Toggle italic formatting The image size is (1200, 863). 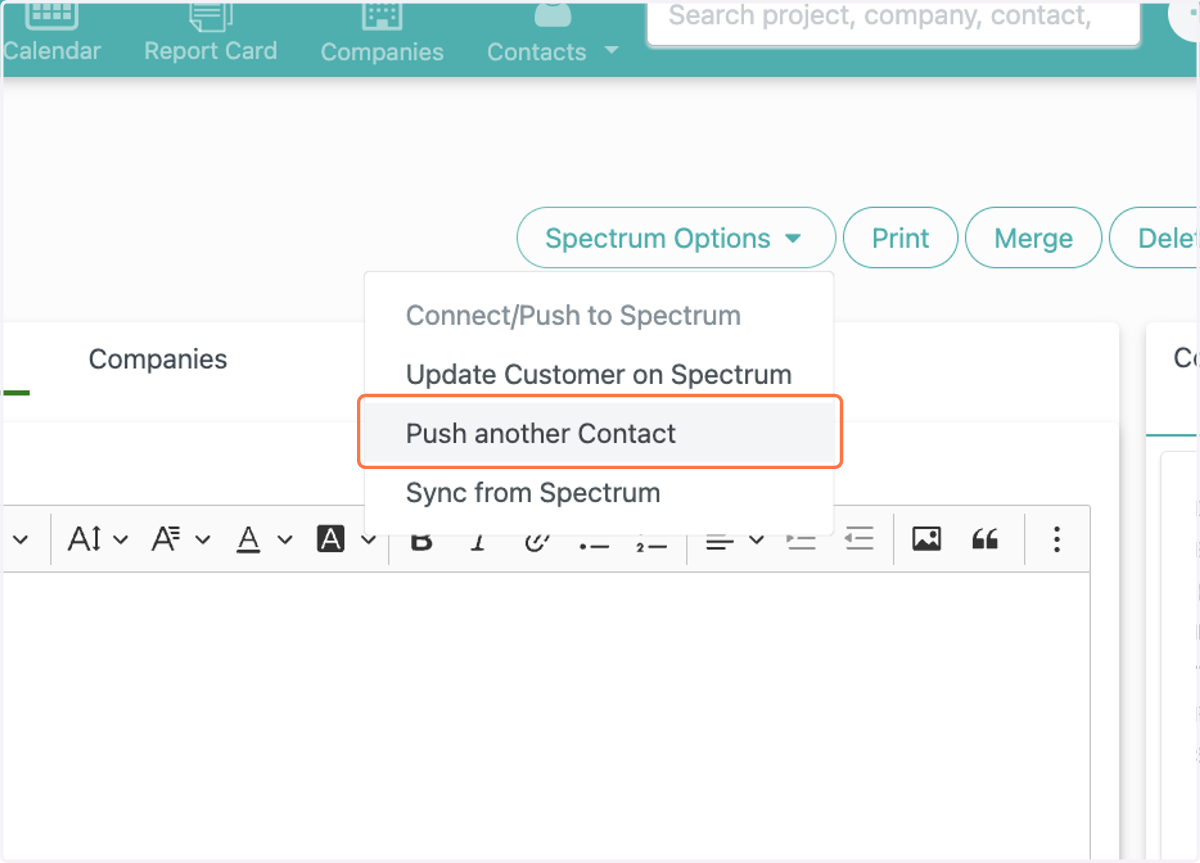click(479, 540)
